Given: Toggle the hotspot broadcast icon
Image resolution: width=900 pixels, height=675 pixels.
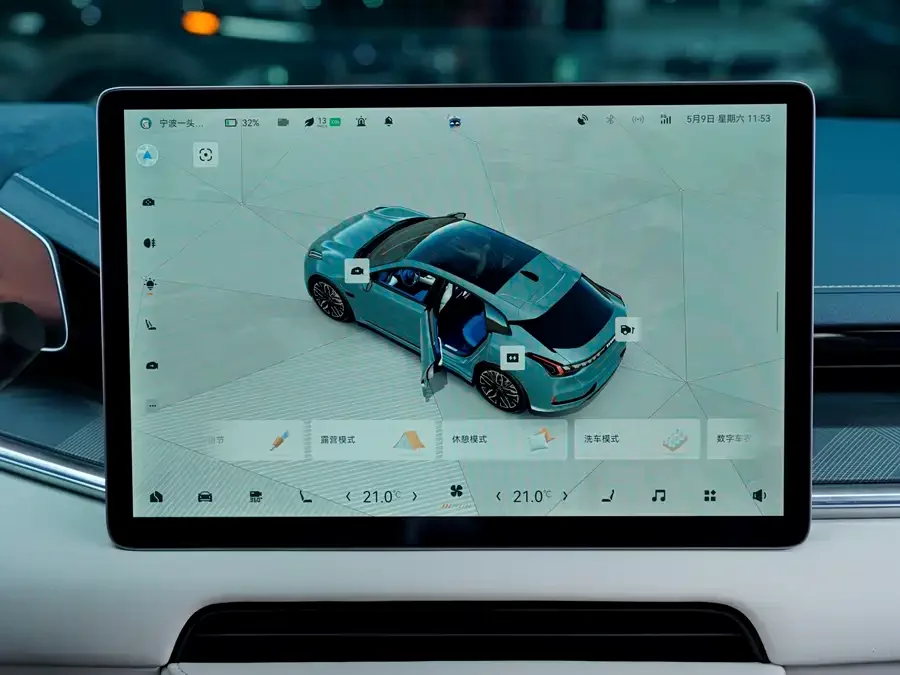Looking at the screenshot, I should [x=638, y=119].
